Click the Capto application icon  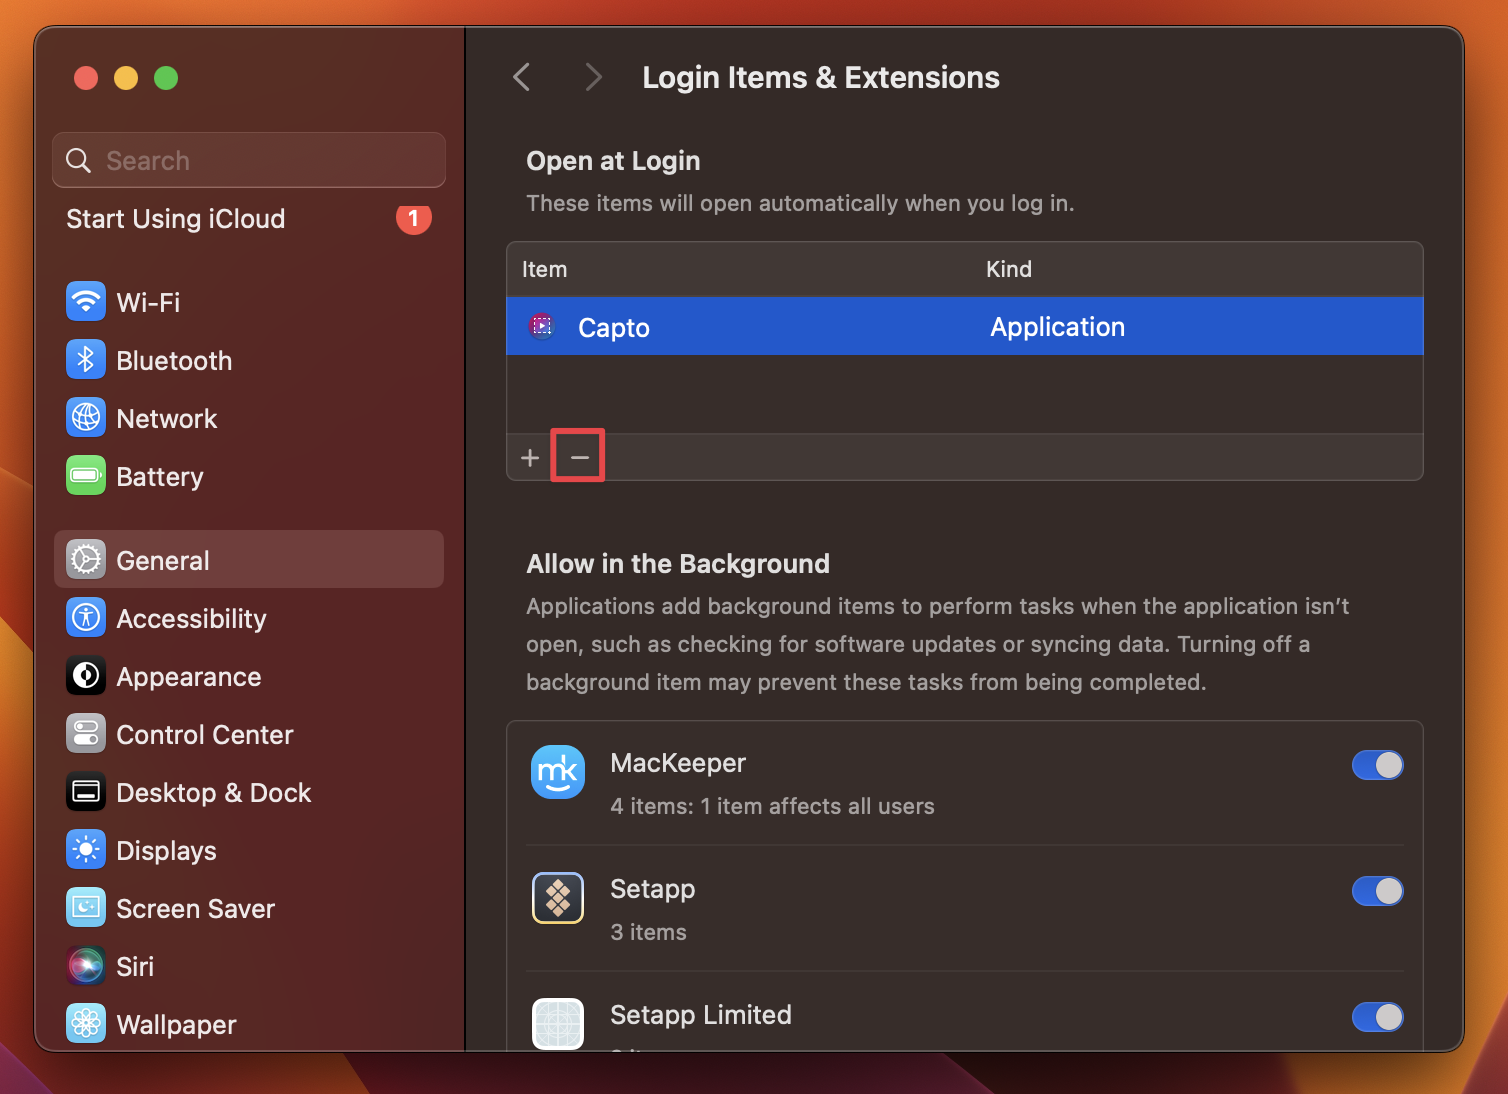541,326
